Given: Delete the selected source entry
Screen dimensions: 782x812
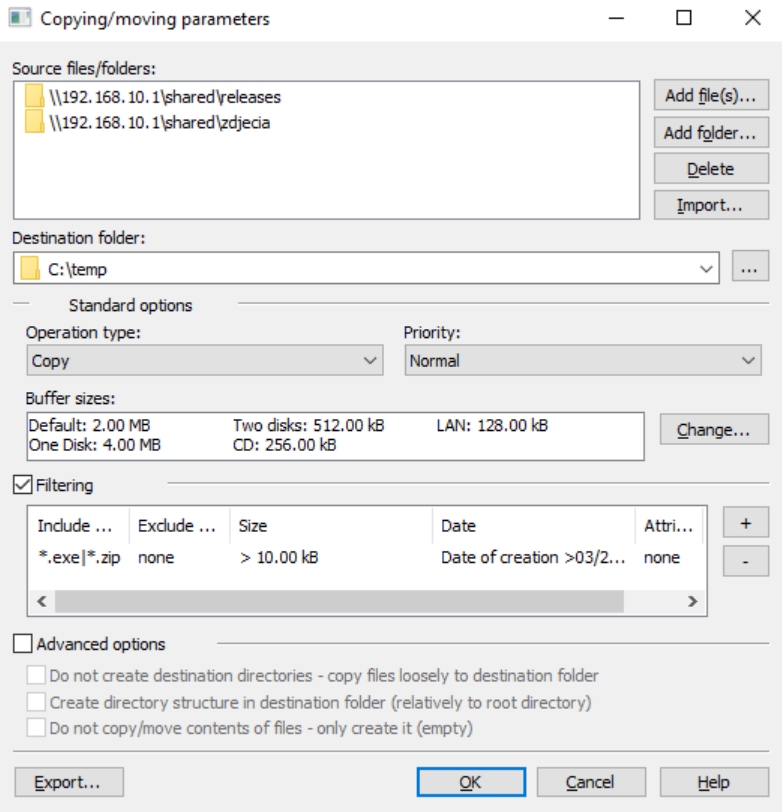Looking at the screenshot, I should [x=711, y=169].
